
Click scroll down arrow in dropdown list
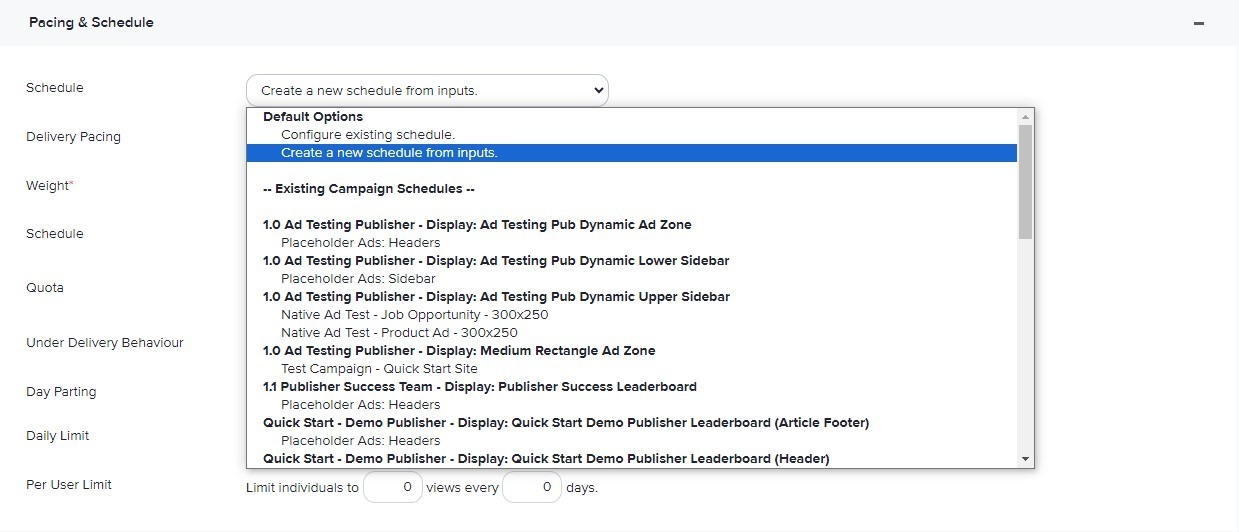coord(1025,459)
